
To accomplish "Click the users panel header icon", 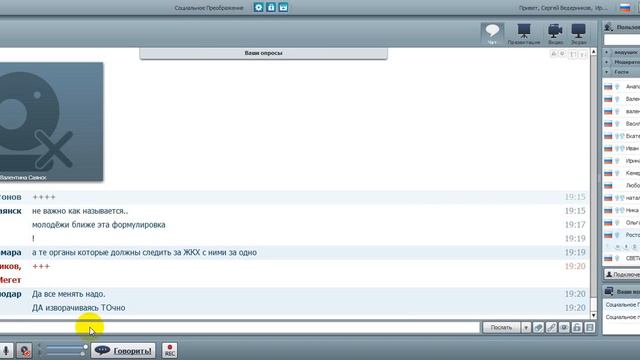I will pos(609,27).
